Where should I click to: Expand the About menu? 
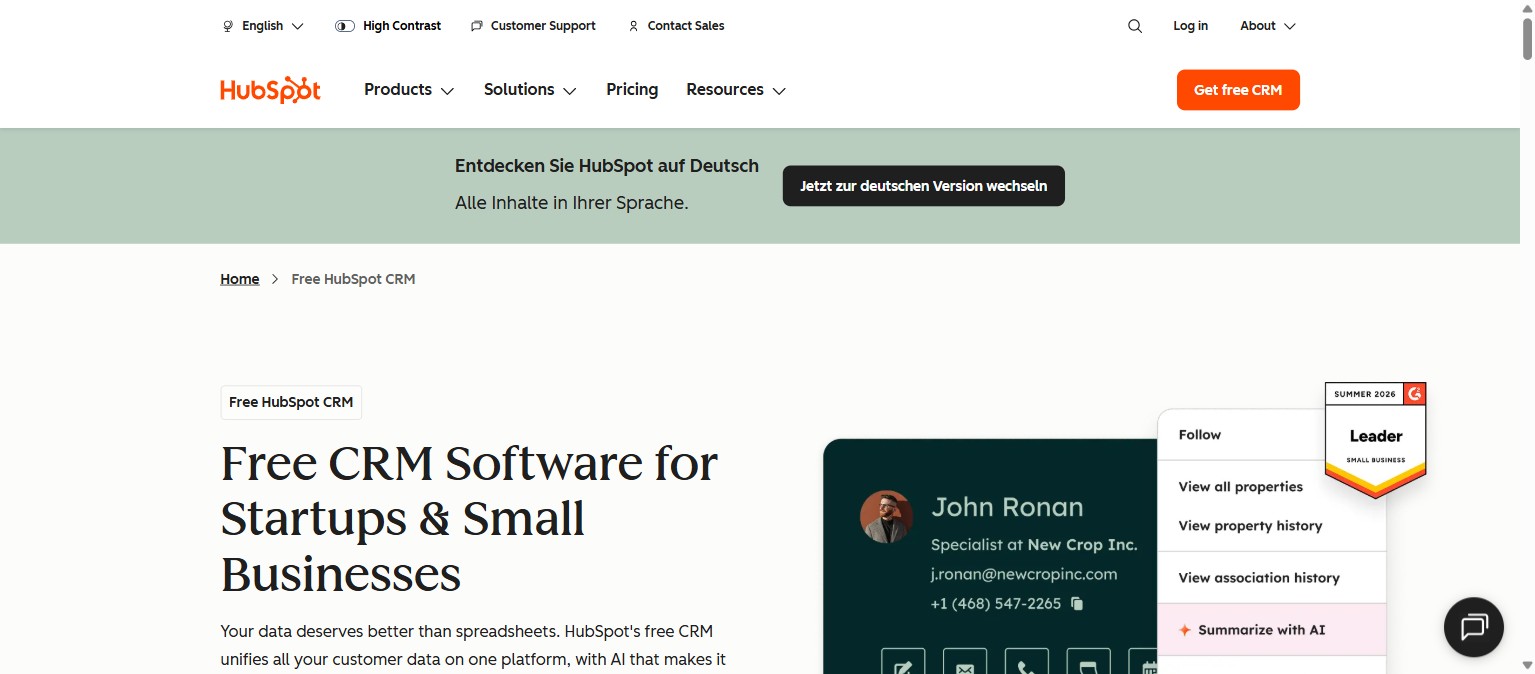(1268, 26)
